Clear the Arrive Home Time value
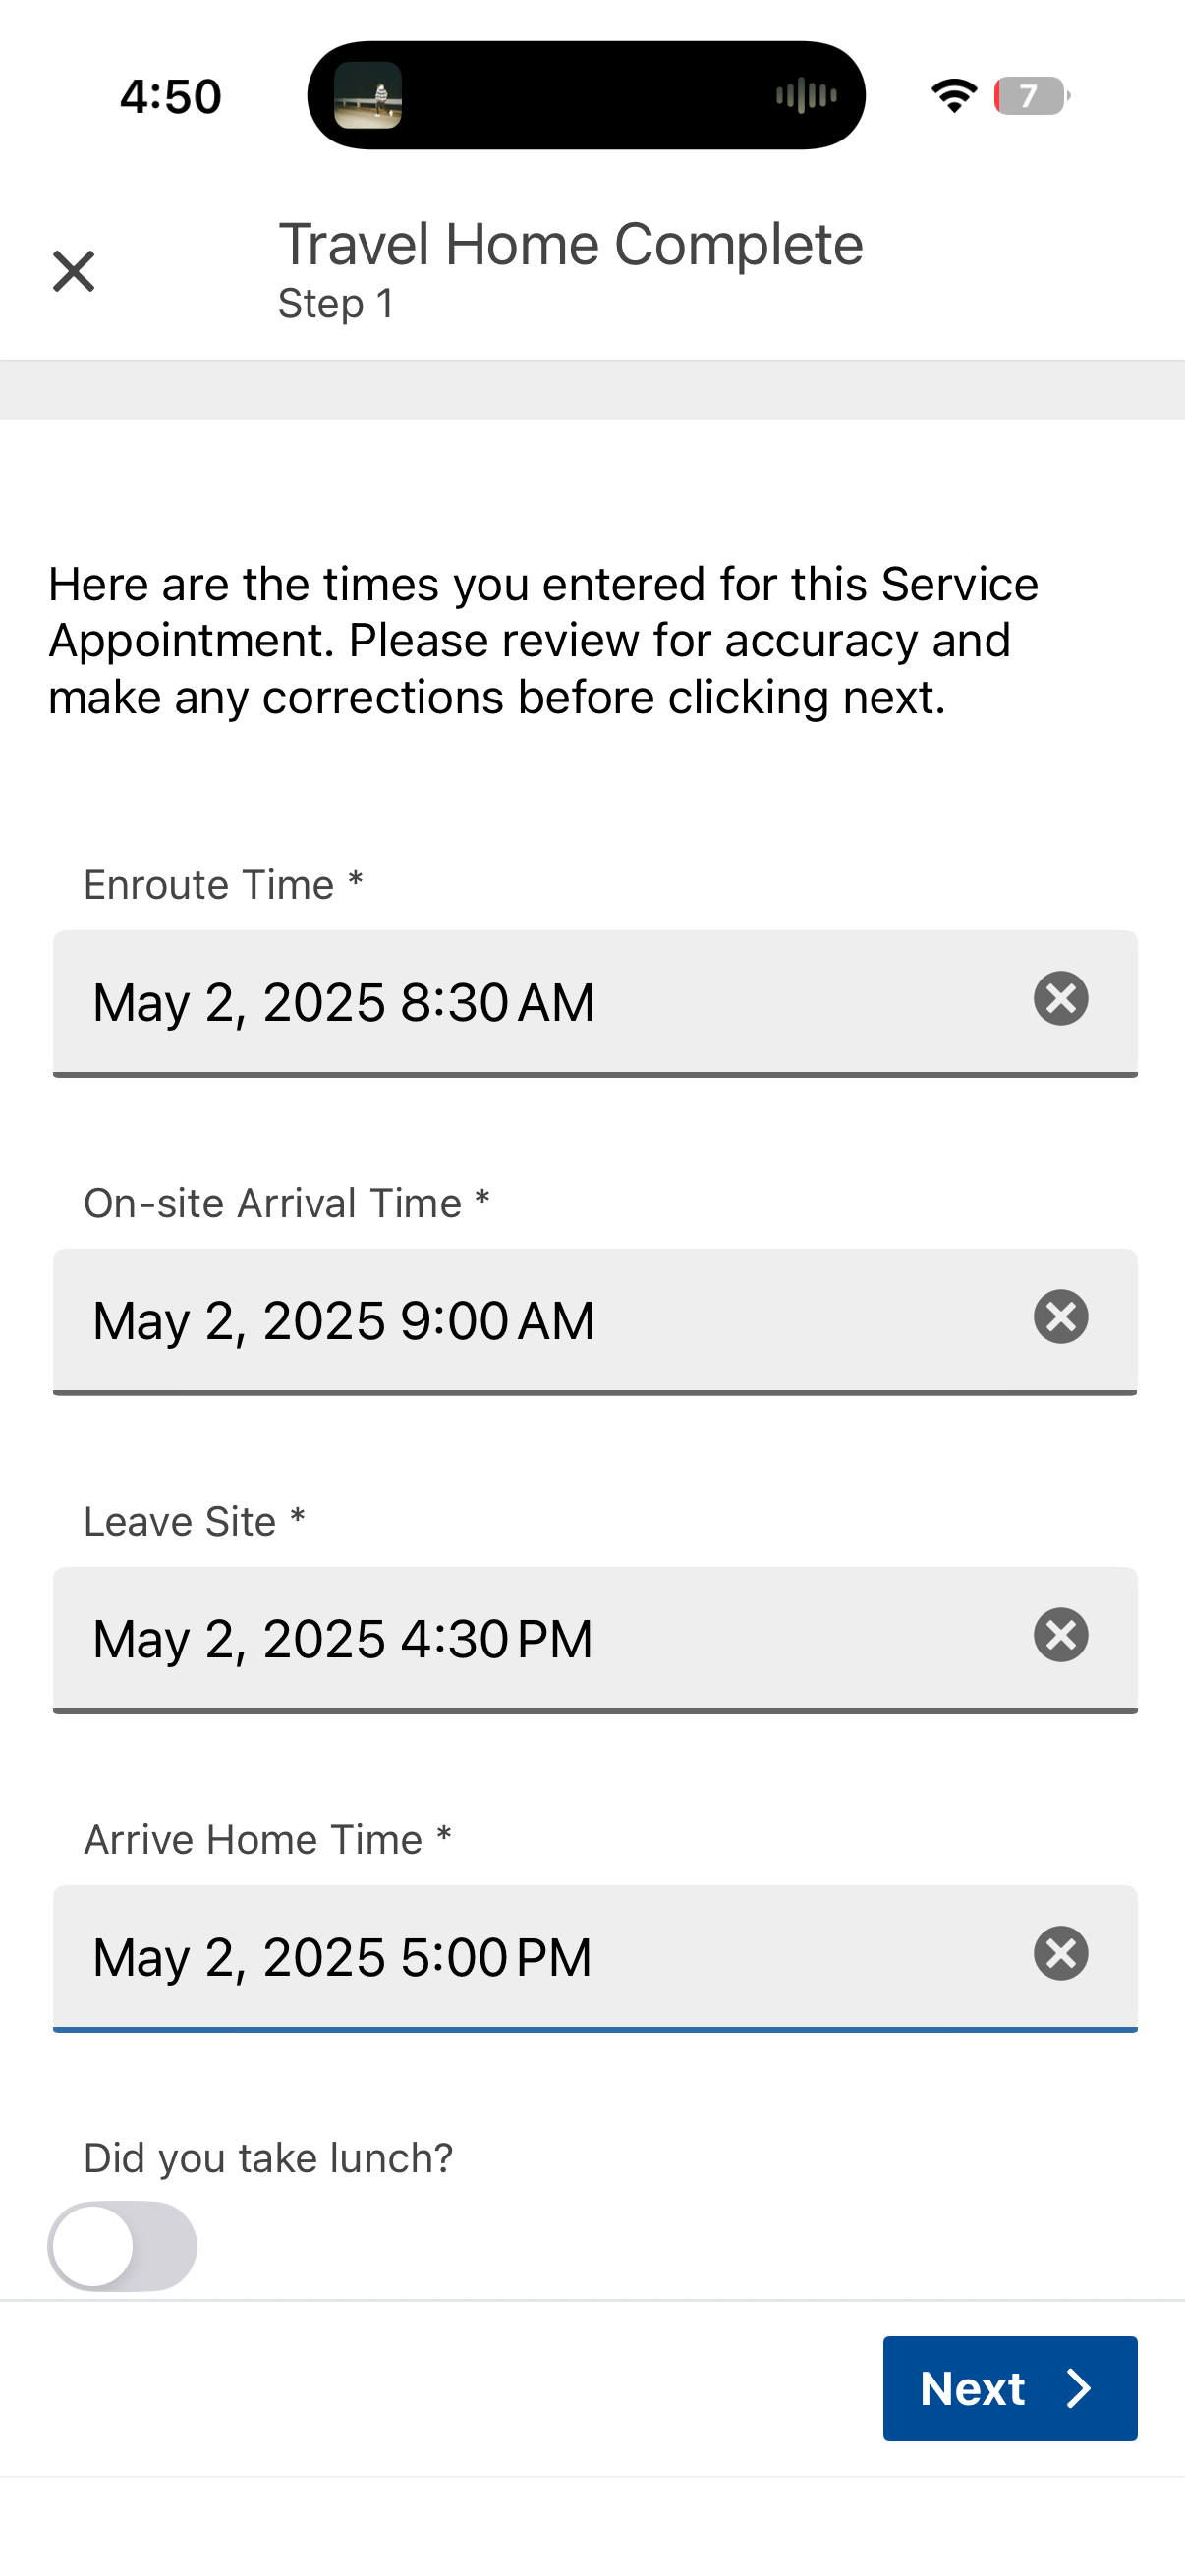Screen dimensions: 1185x2576 point(1060,1954)
